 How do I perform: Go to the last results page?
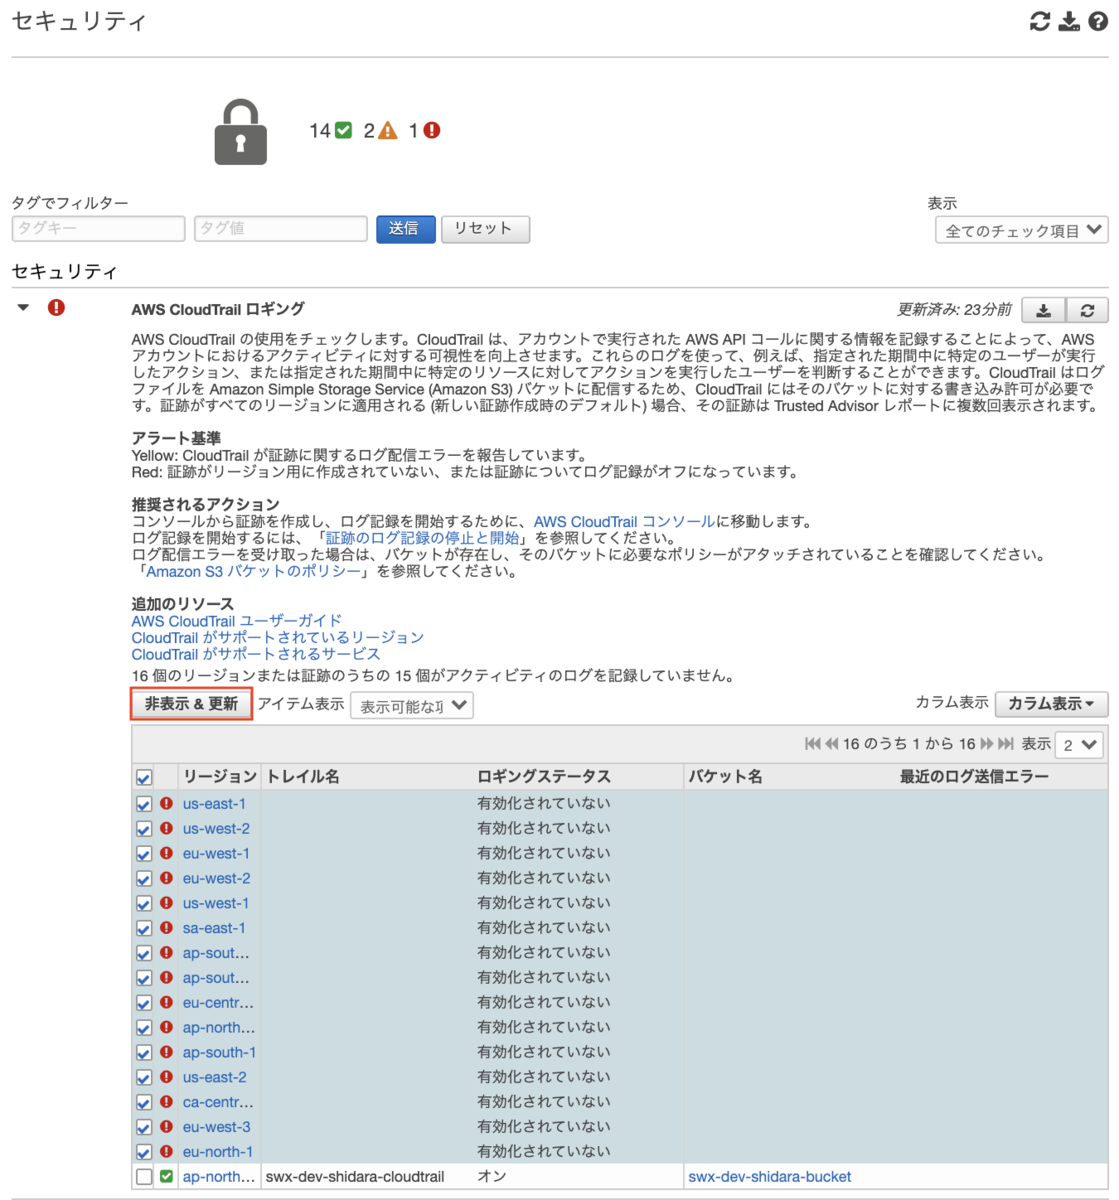[1006, 744]
